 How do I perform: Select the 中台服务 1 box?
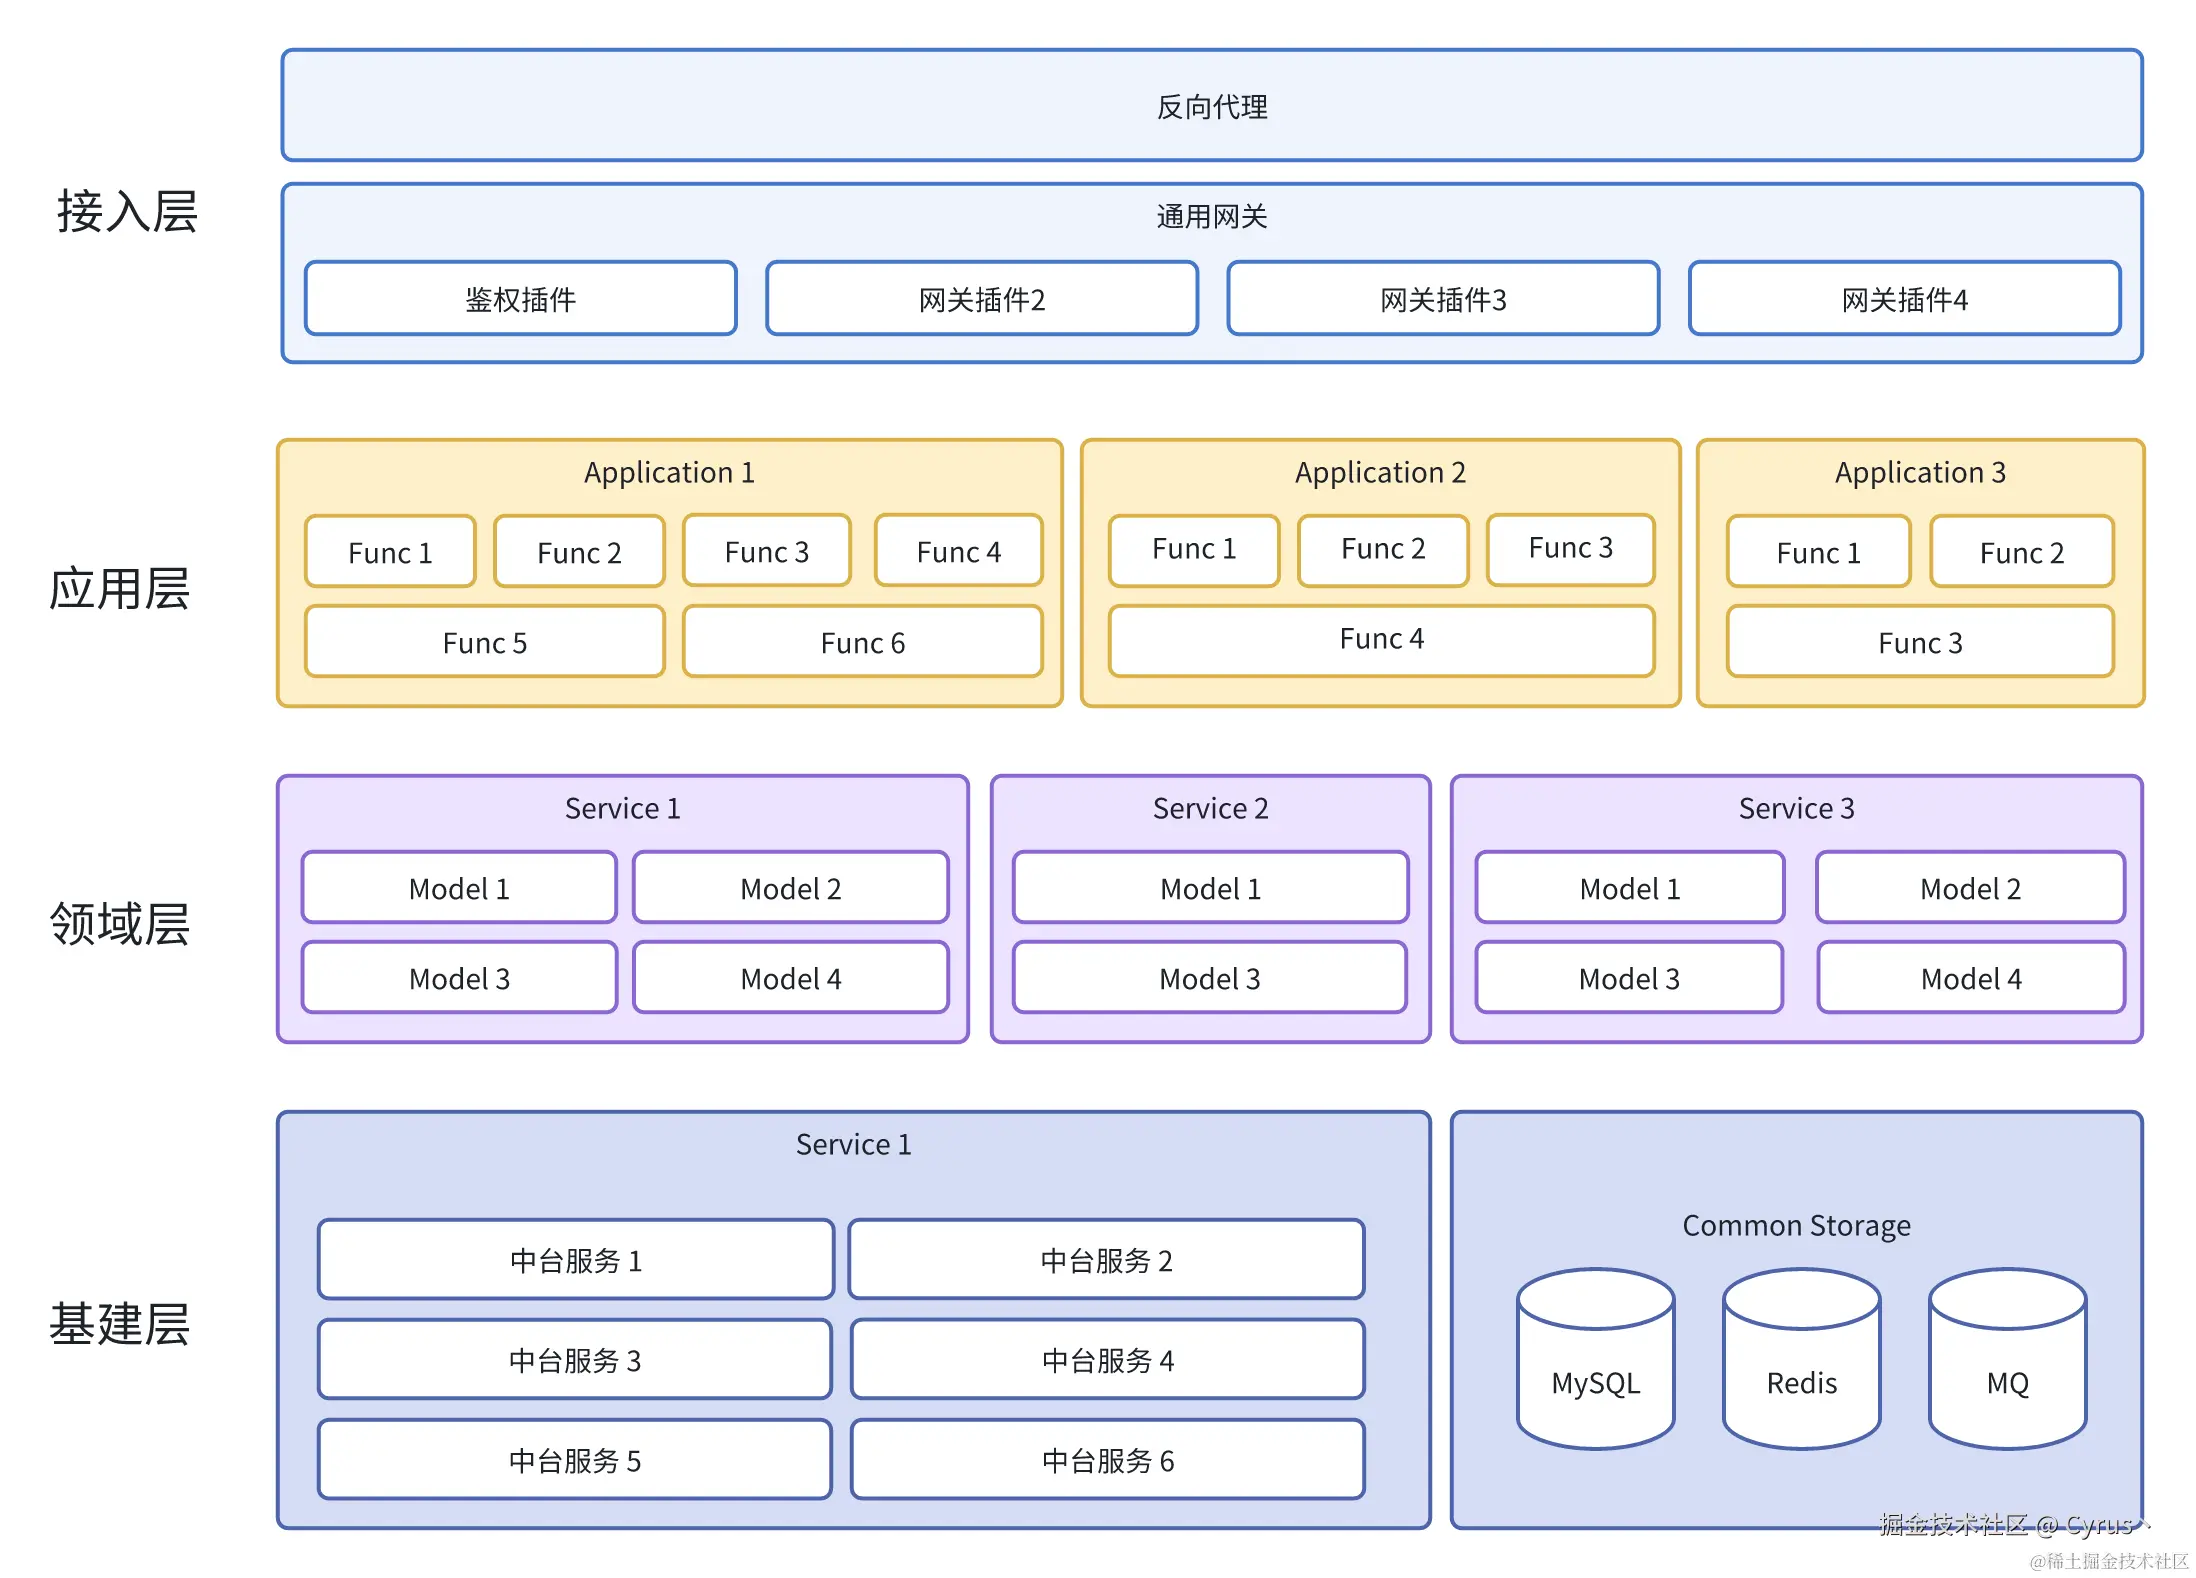[576, 1260]
